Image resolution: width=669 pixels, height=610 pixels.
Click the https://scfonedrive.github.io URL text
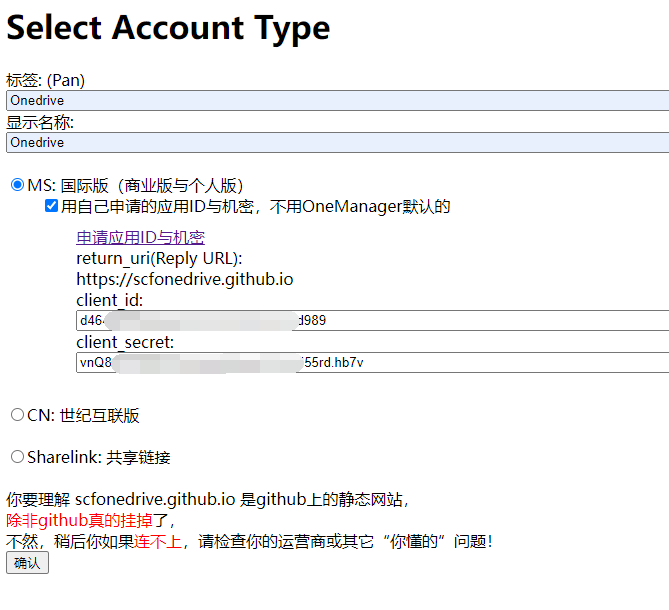(x=185, y=279)
